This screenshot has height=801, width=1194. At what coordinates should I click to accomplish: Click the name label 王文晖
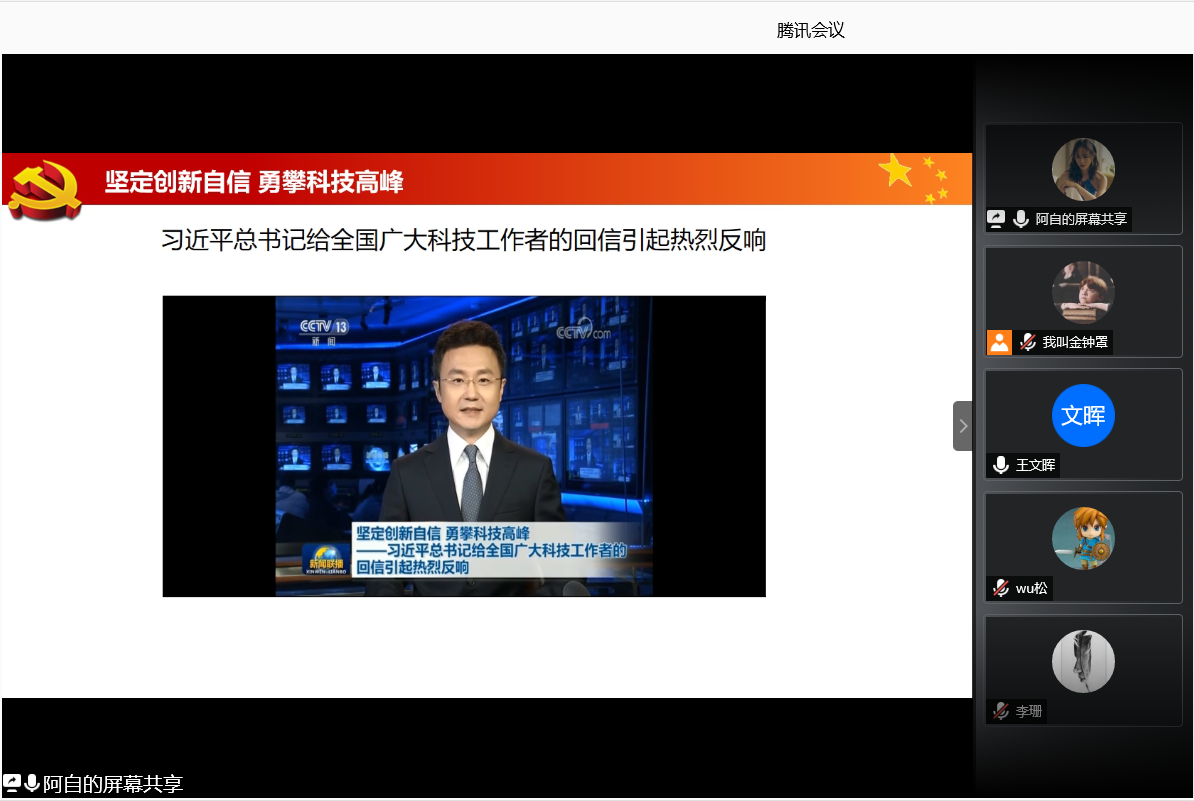[x=1035, y=464]
